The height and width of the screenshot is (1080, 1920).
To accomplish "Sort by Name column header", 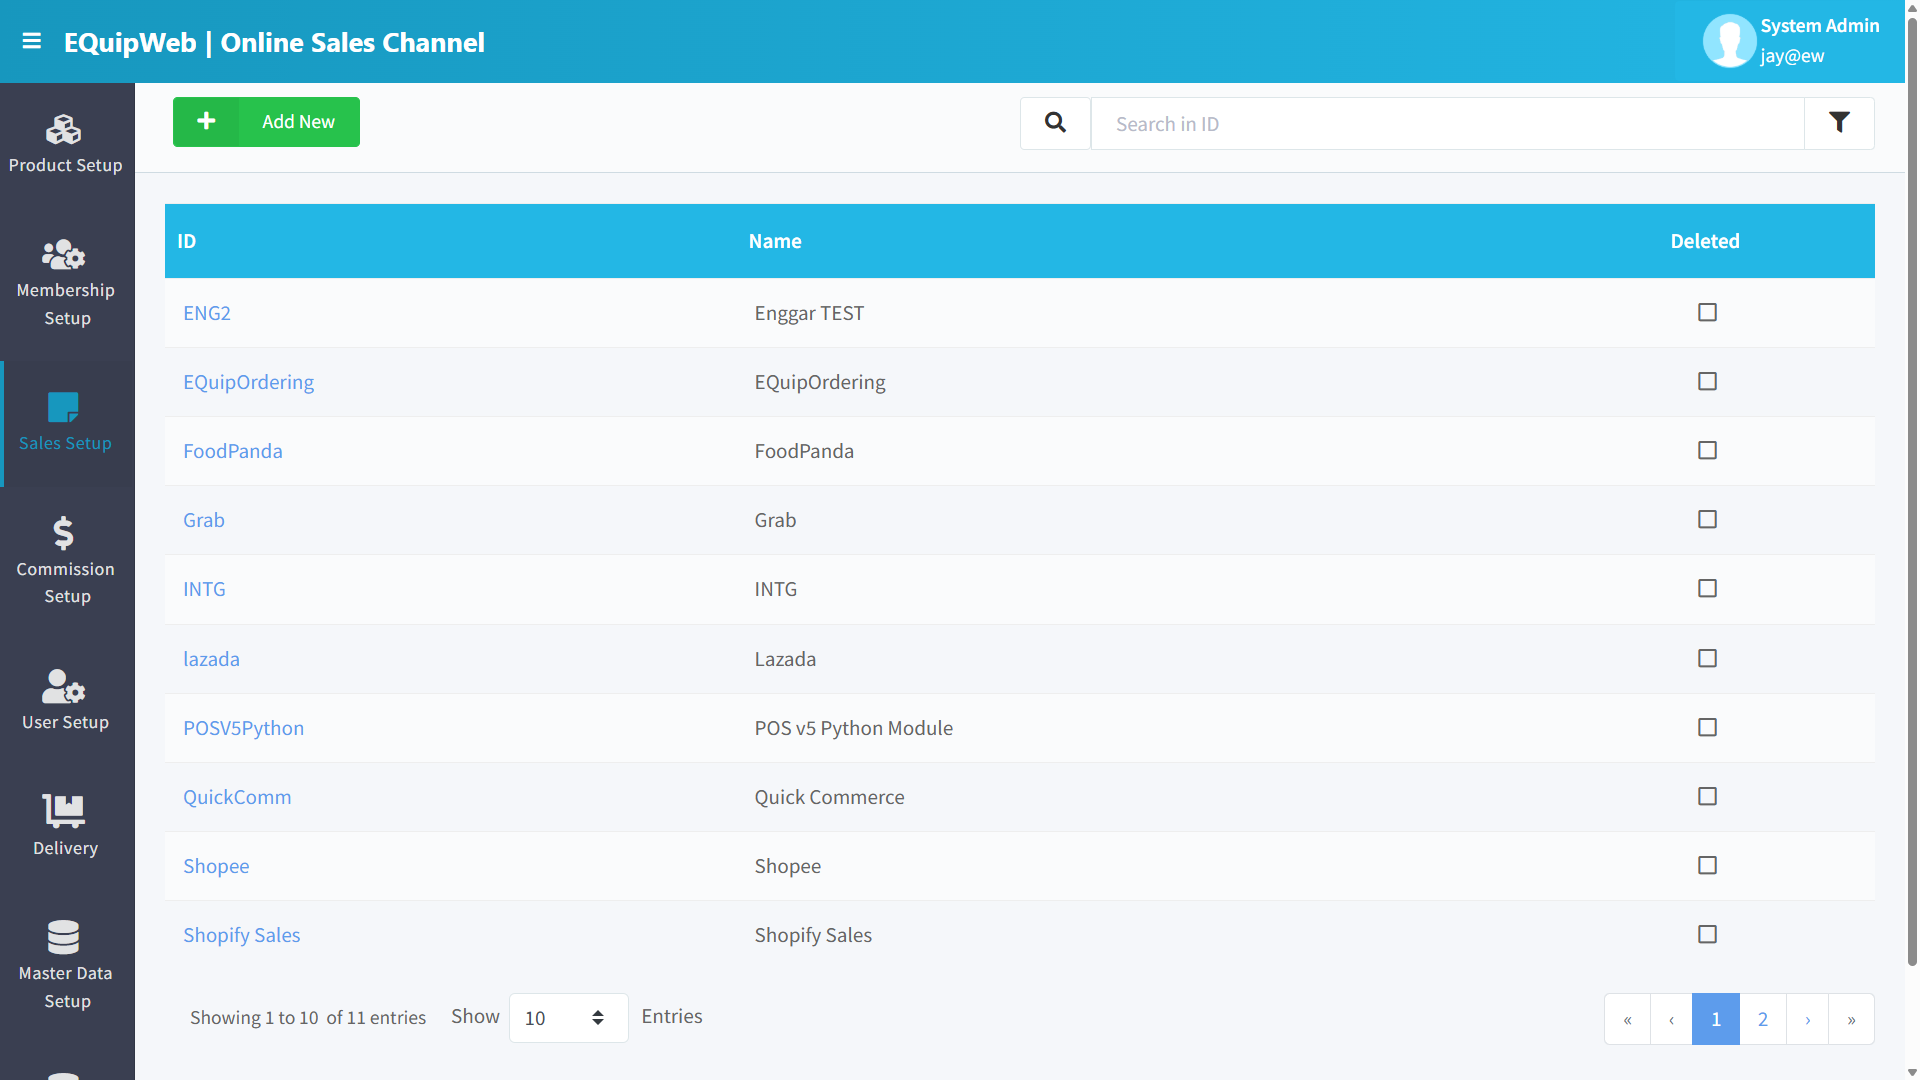I will click(775, 241).
